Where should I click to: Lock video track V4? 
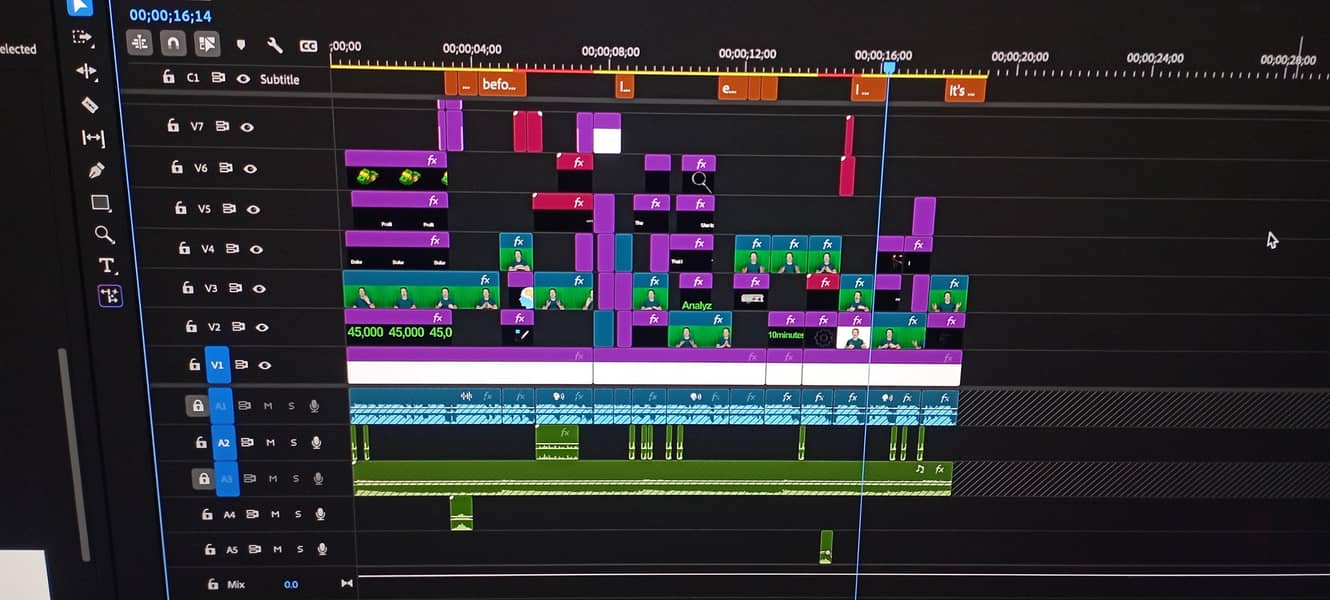click(183, 248)
